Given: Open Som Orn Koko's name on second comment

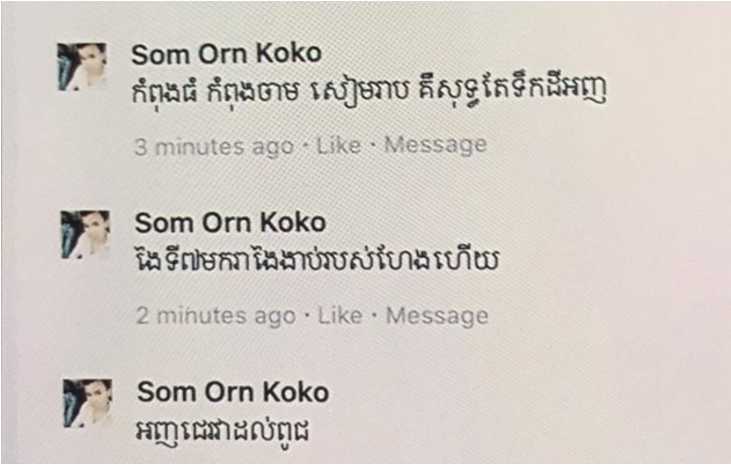Looking at the screenshot, I should coord(231,222).
